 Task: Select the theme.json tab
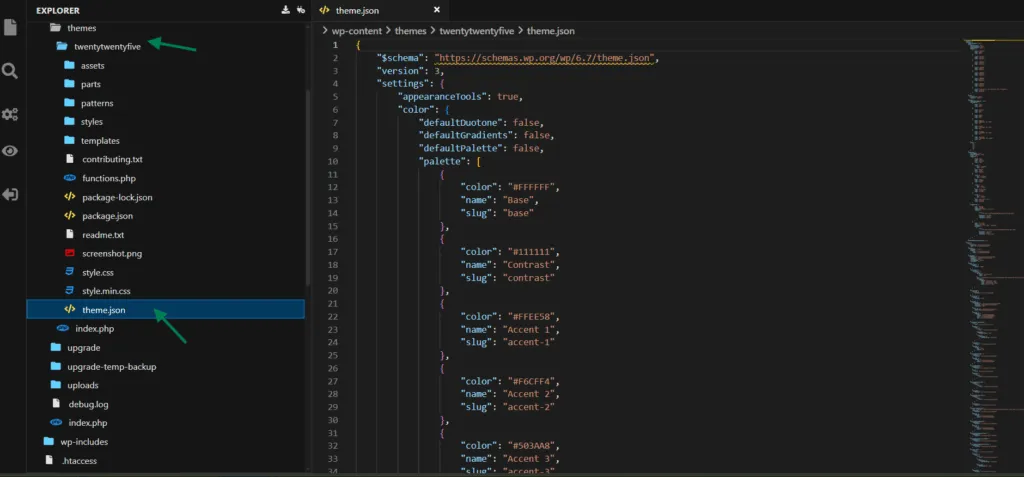point(381,10)
